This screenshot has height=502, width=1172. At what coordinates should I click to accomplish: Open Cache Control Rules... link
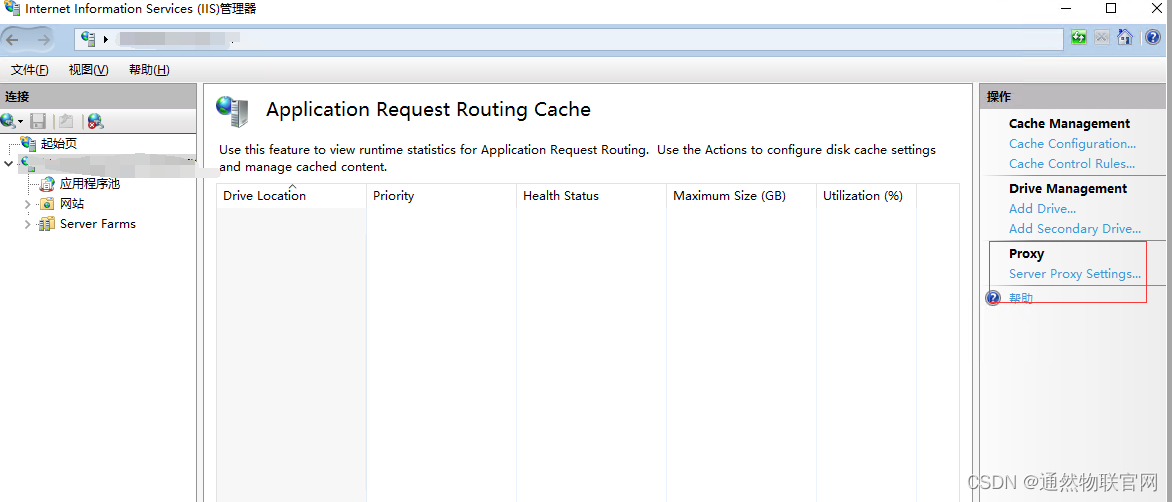click(x=1072, y=164)
